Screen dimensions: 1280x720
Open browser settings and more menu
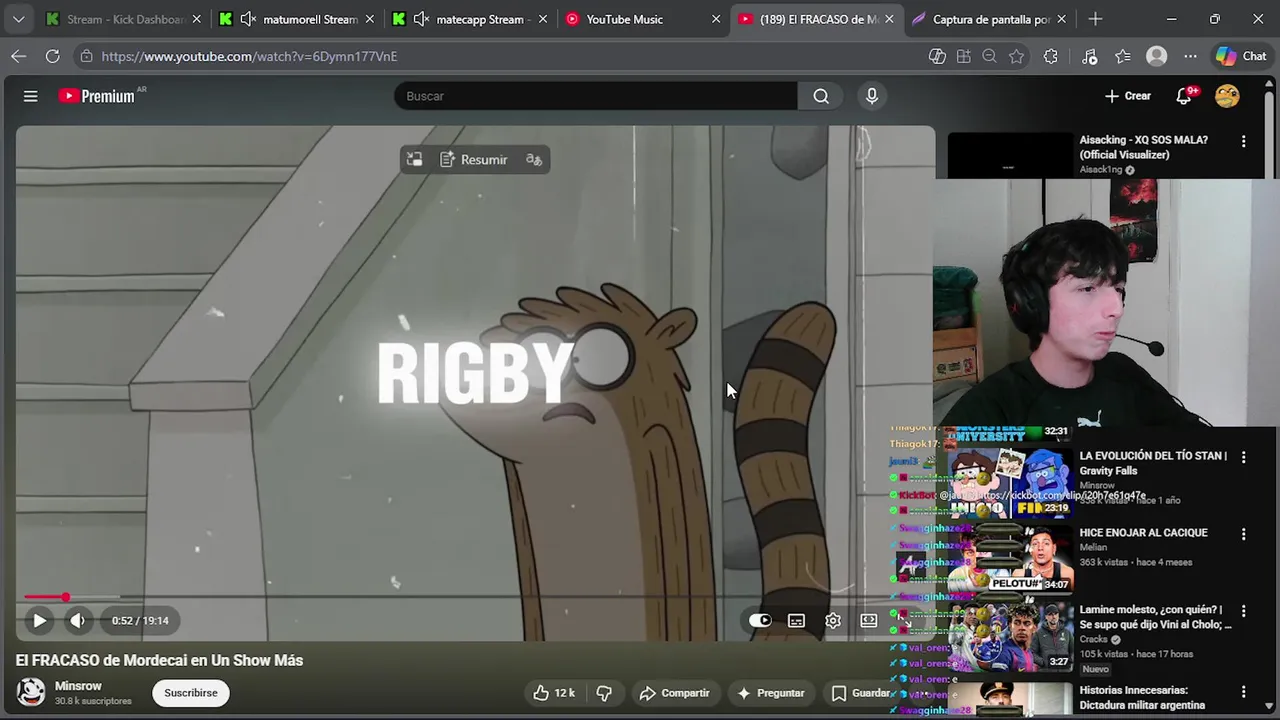click(1190, 56)
